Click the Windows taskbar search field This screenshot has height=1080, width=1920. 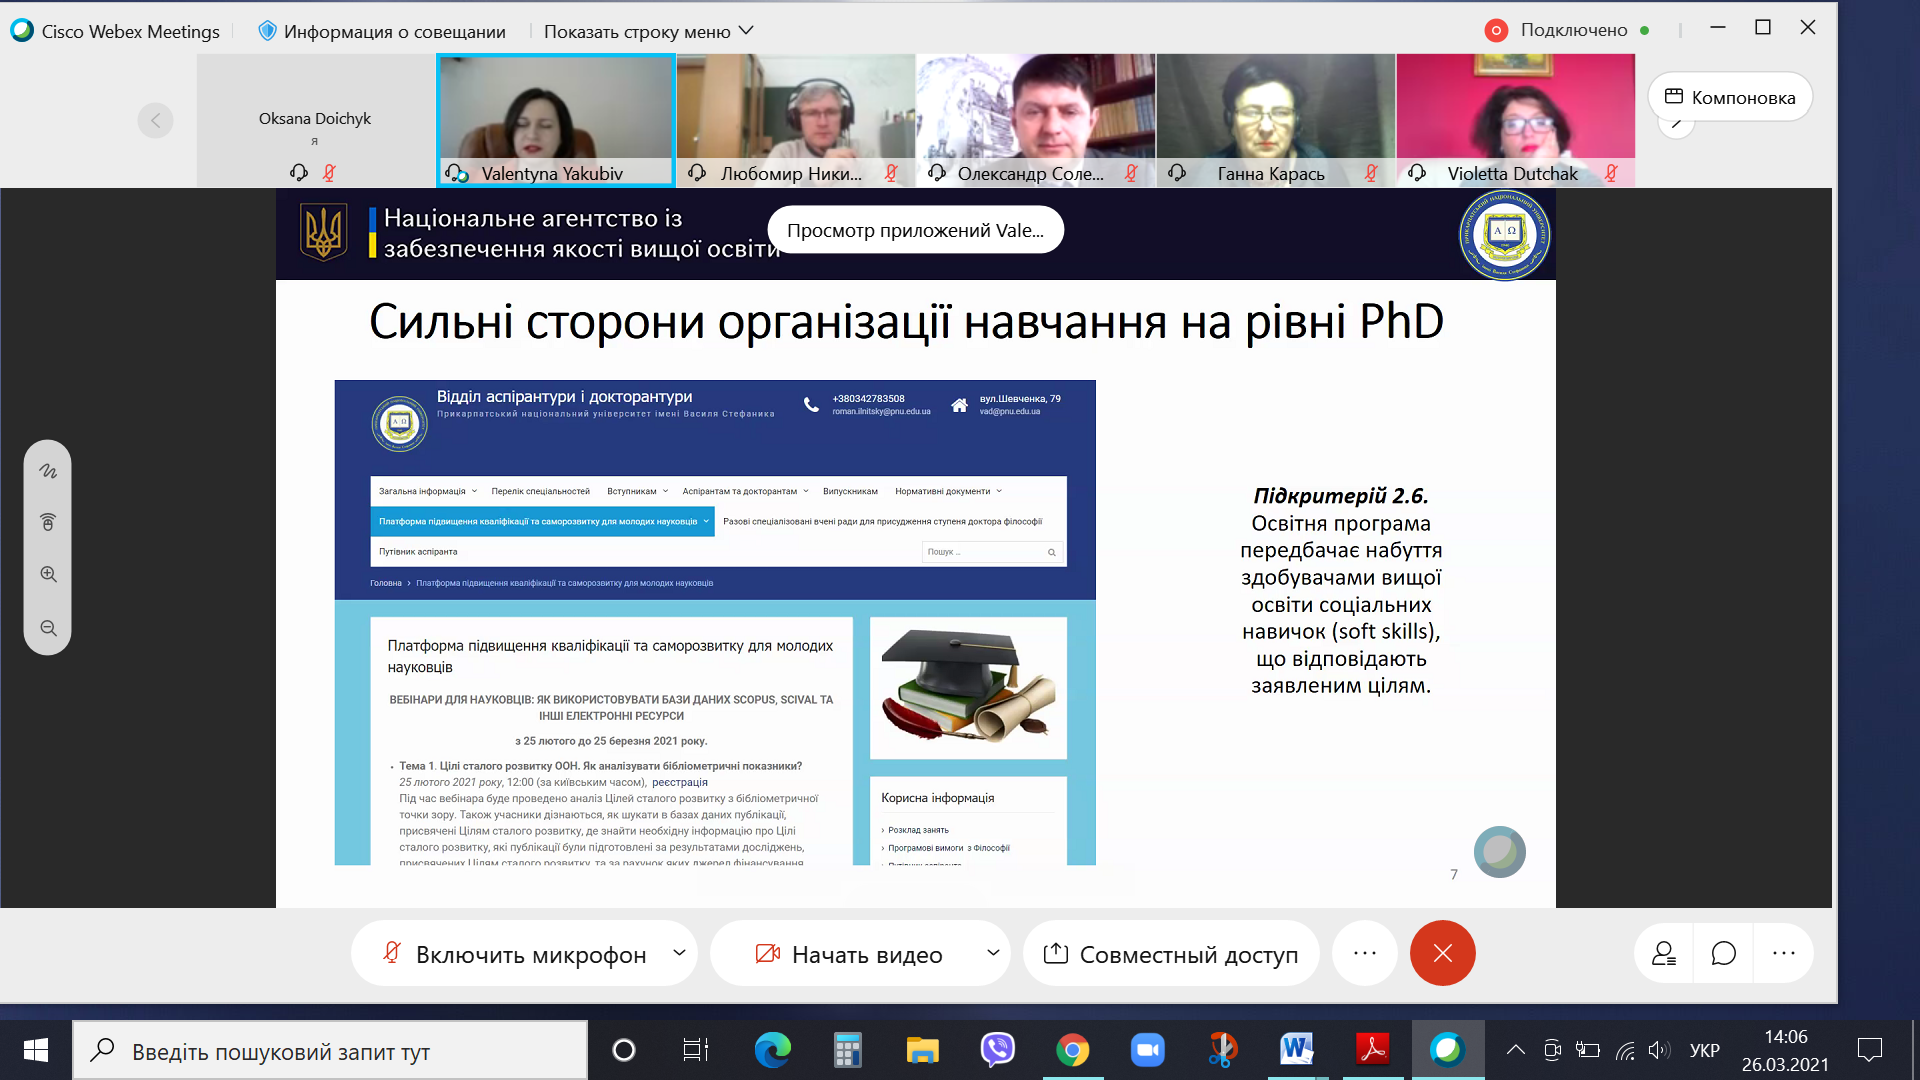330,1051
